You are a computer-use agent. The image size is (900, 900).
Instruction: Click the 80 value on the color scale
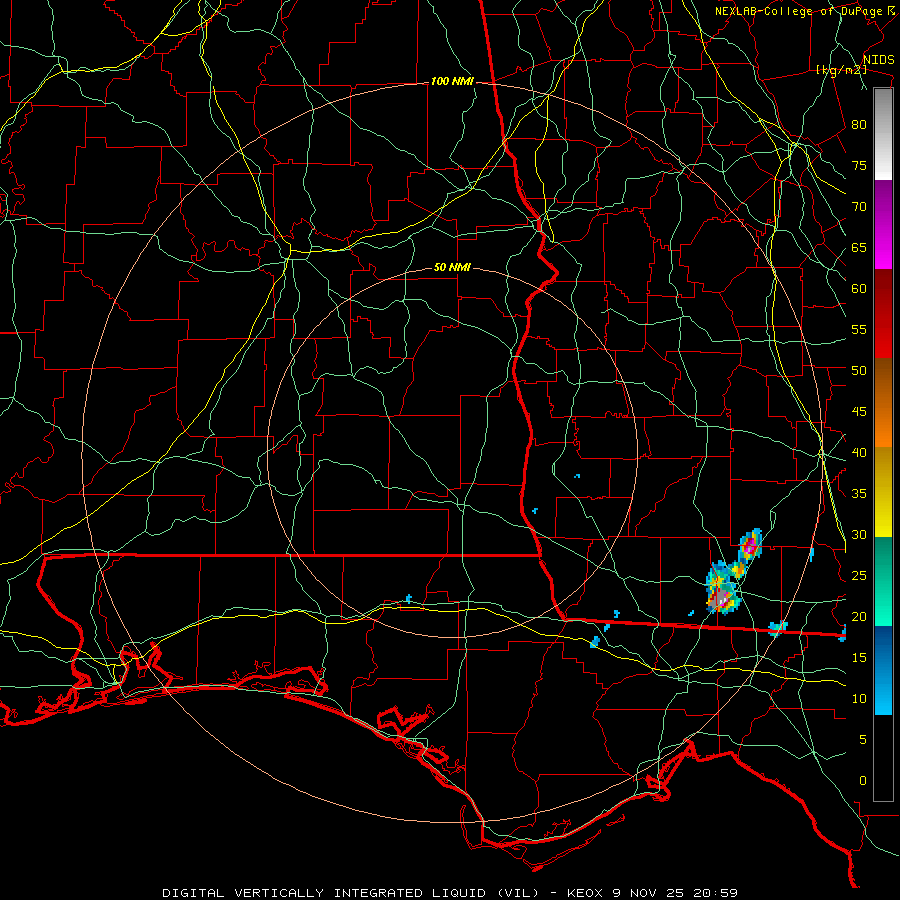[859, 125]
